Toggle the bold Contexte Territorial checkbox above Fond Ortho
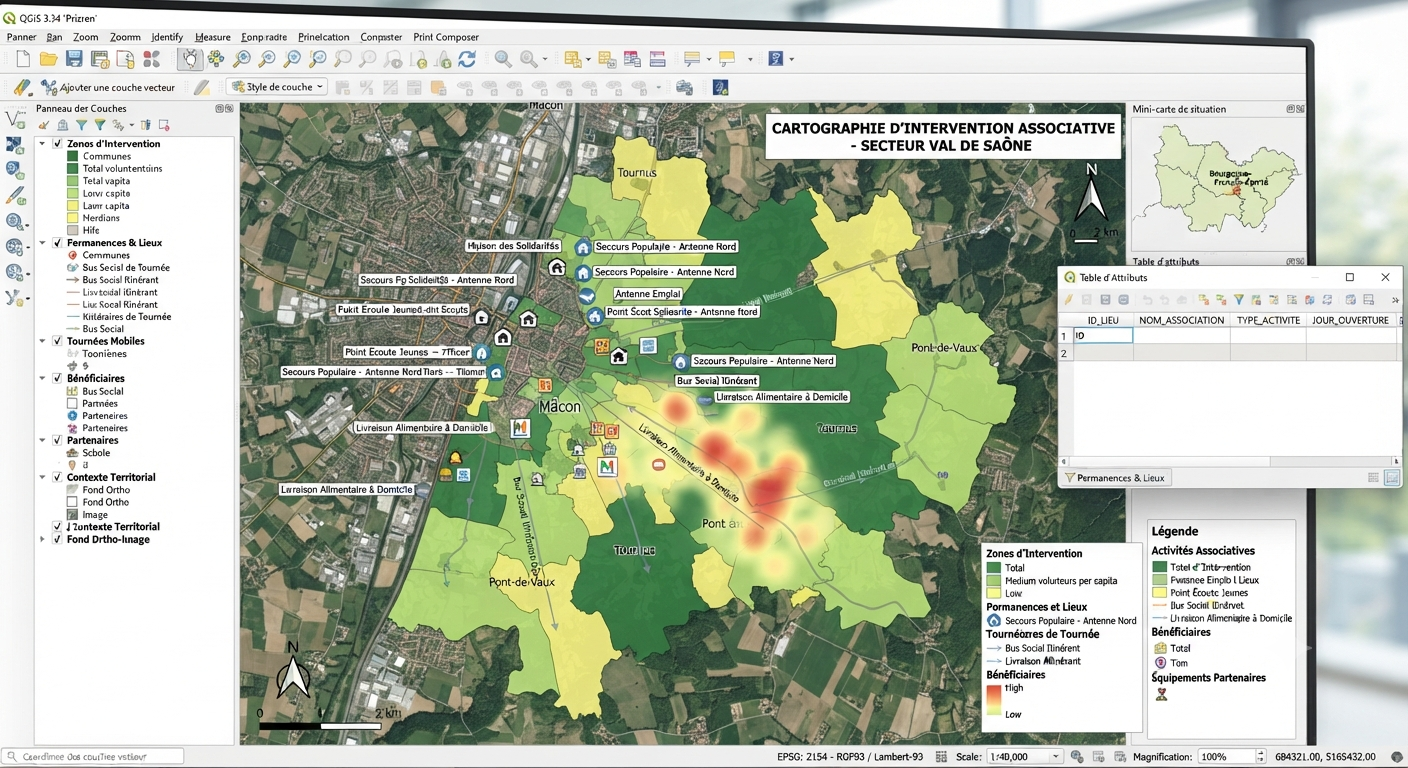1408x768 pixels. (x=57, y=478)
